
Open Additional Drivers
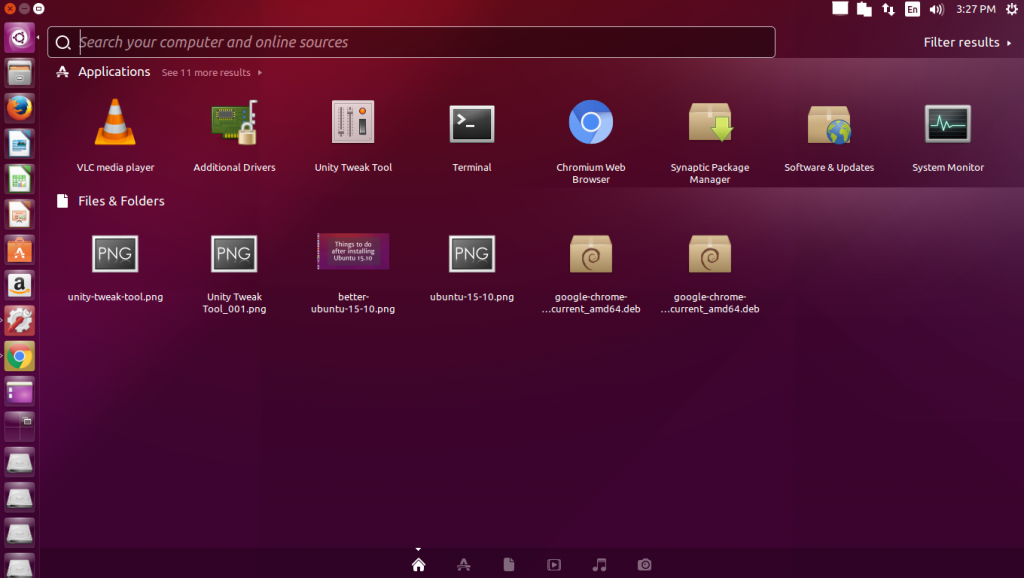click(234, 124)
